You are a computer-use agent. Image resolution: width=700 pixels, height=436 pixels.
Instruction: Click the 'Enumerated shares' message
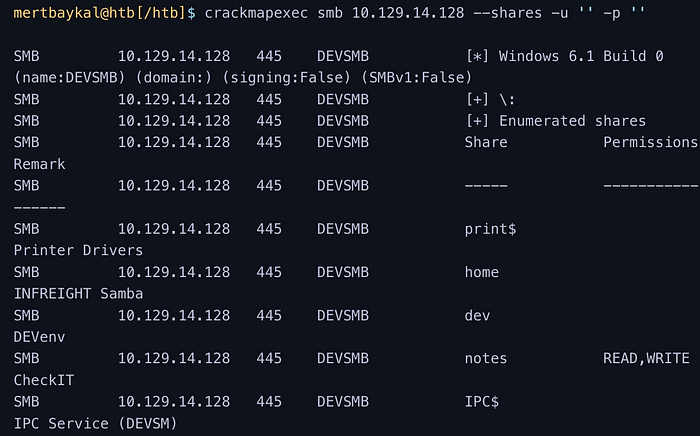coord(572,121)
